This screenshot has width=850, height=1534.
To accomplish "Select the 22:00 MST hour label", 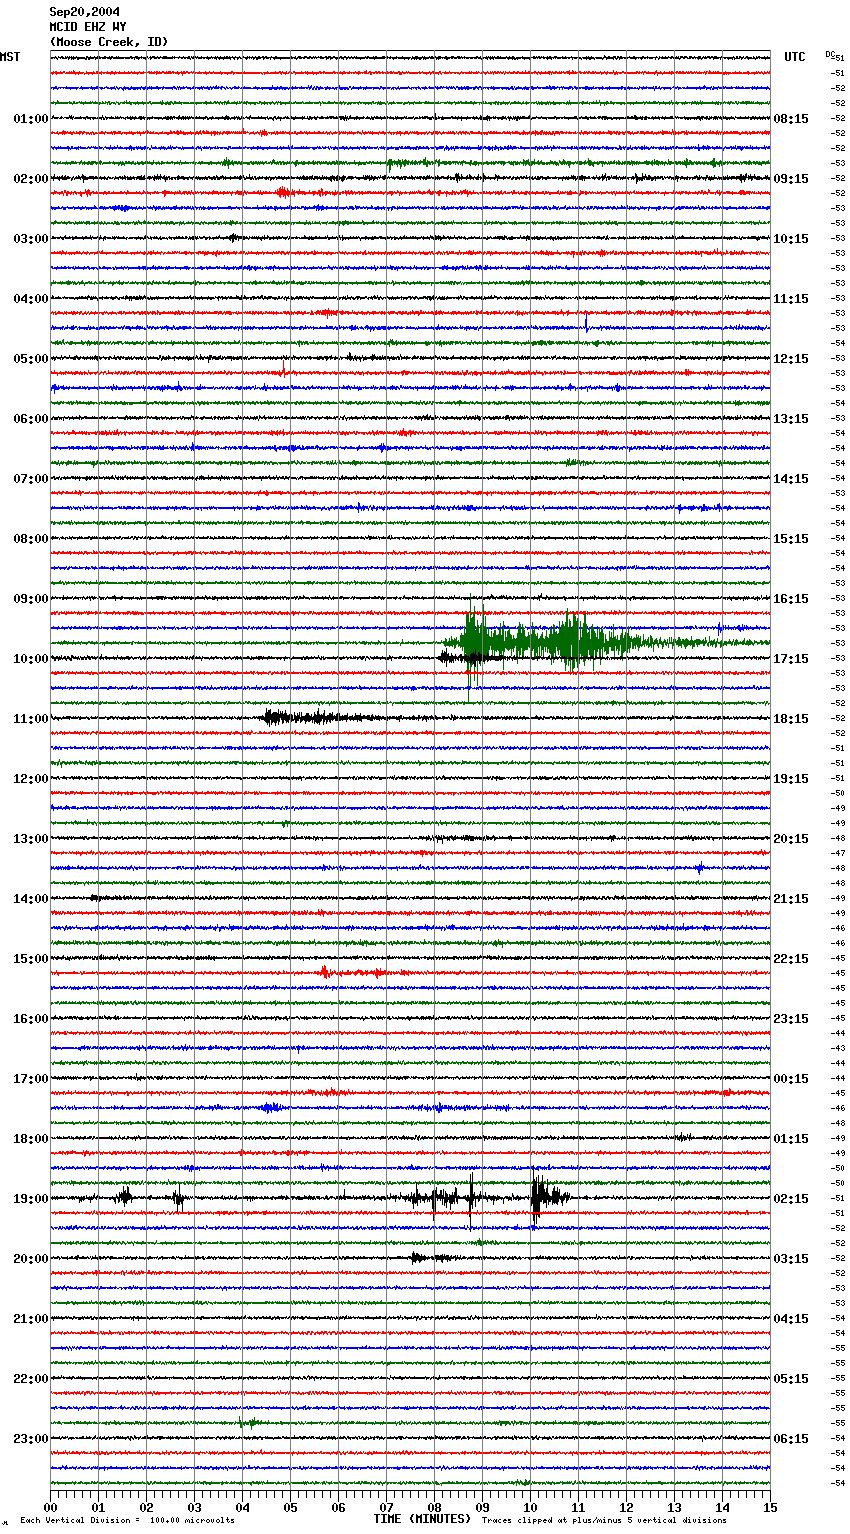I will tap(30, 1379).
